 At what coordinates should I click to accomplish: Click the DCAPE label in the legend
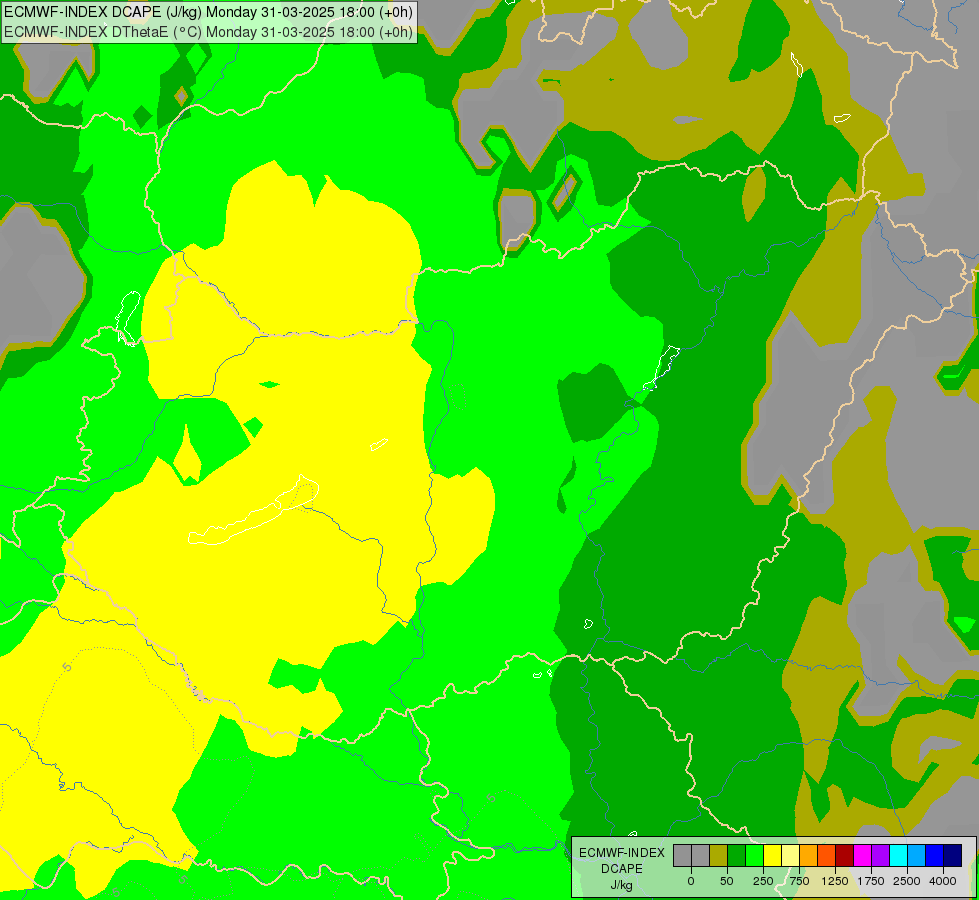(622, 869)
